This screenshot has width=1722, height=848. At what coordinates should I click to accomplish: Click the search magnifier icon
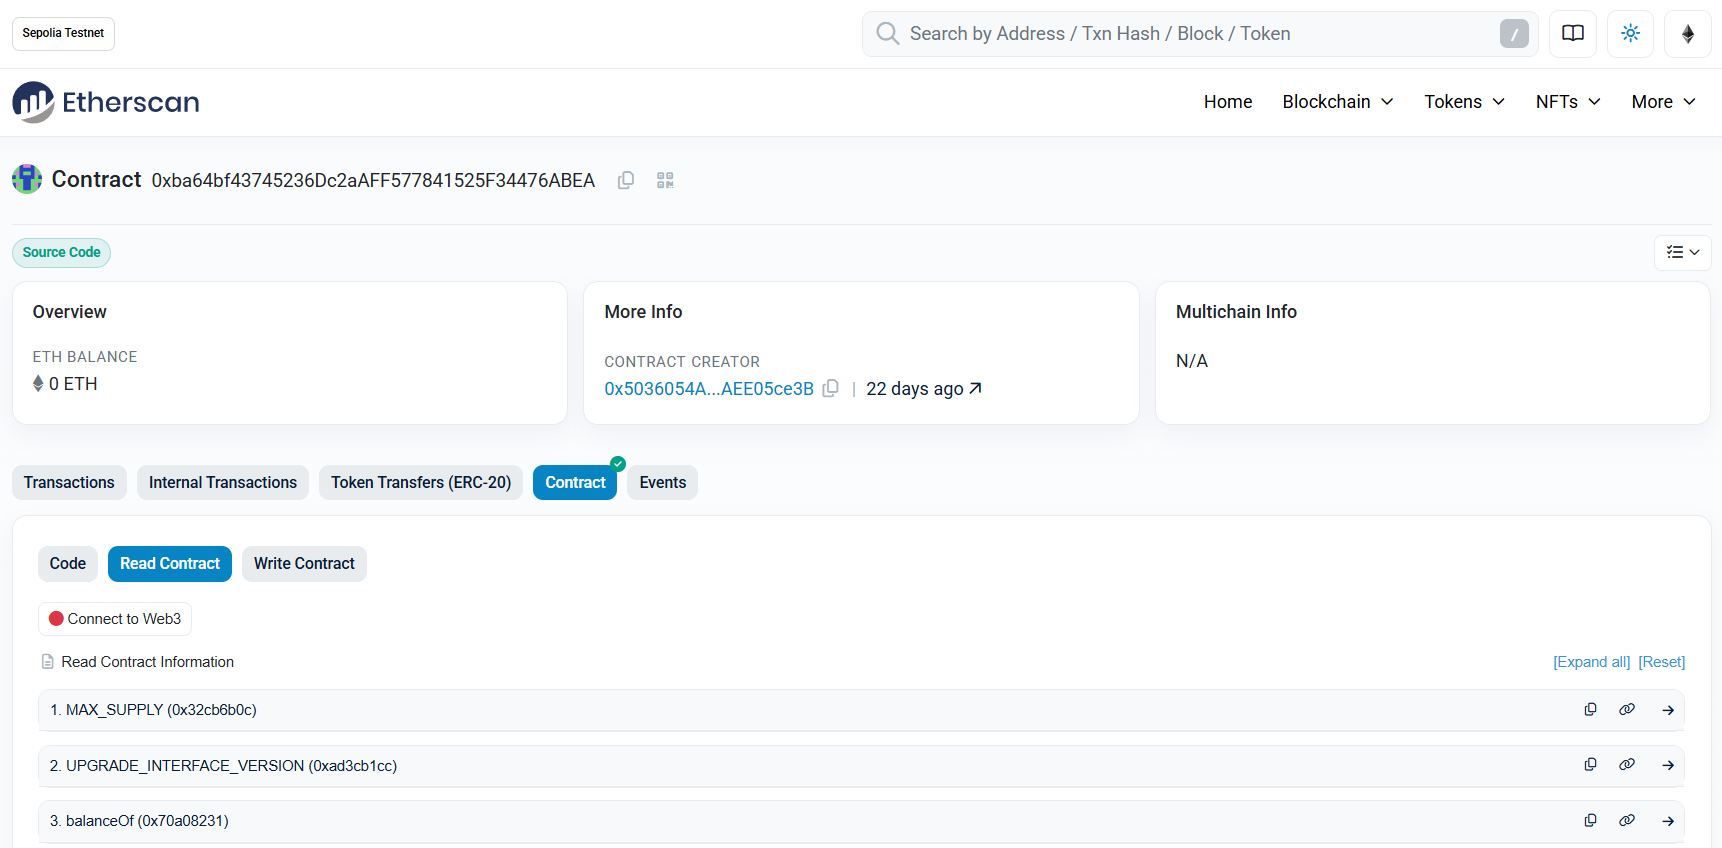click(887, 34)
